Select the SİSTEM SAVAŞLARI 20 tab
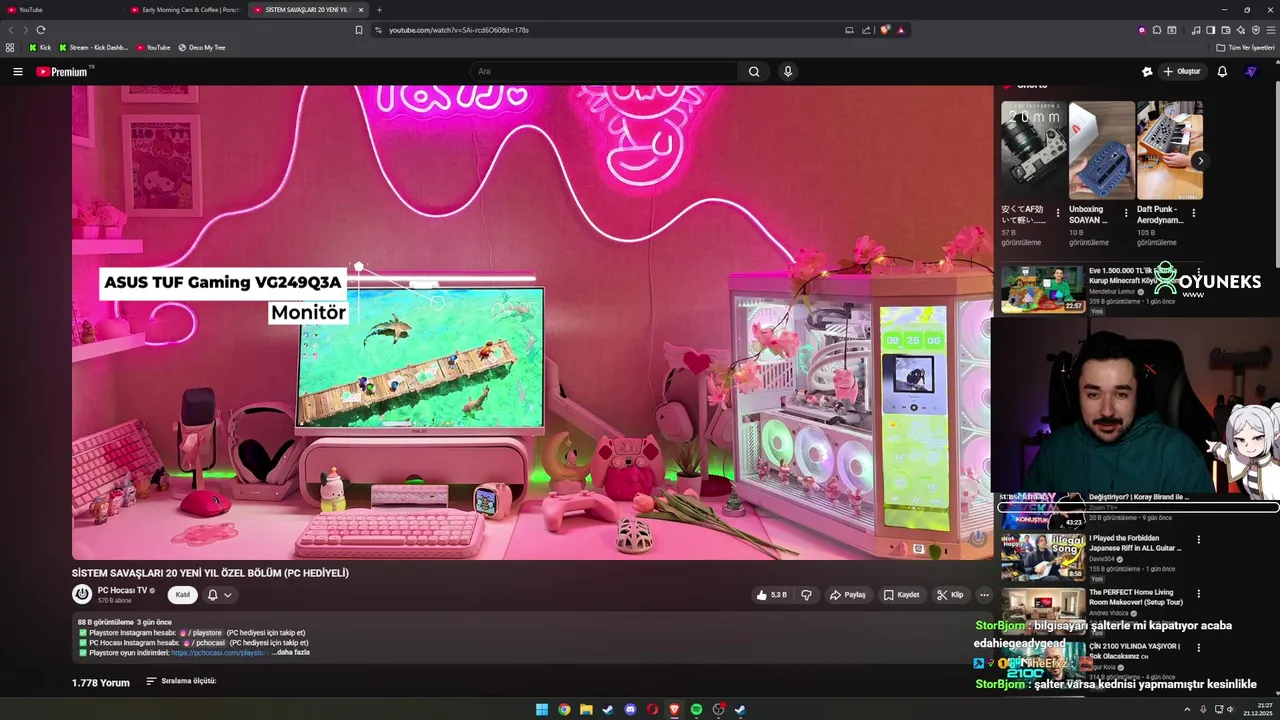 point(307,10)
